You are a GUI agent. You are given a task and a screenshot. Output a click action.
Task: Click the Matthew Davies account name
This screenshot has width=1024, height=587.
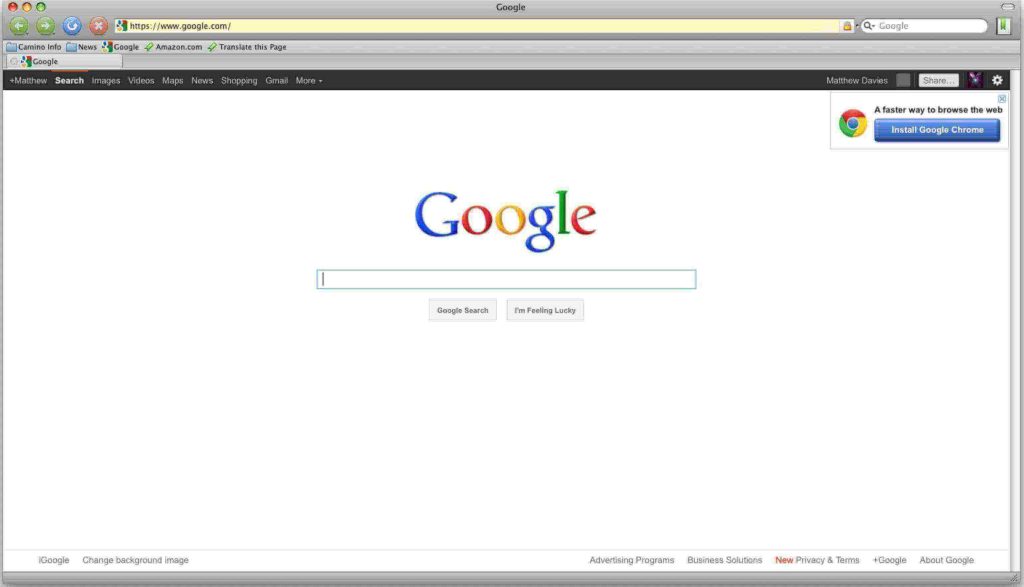pos(857,80)
